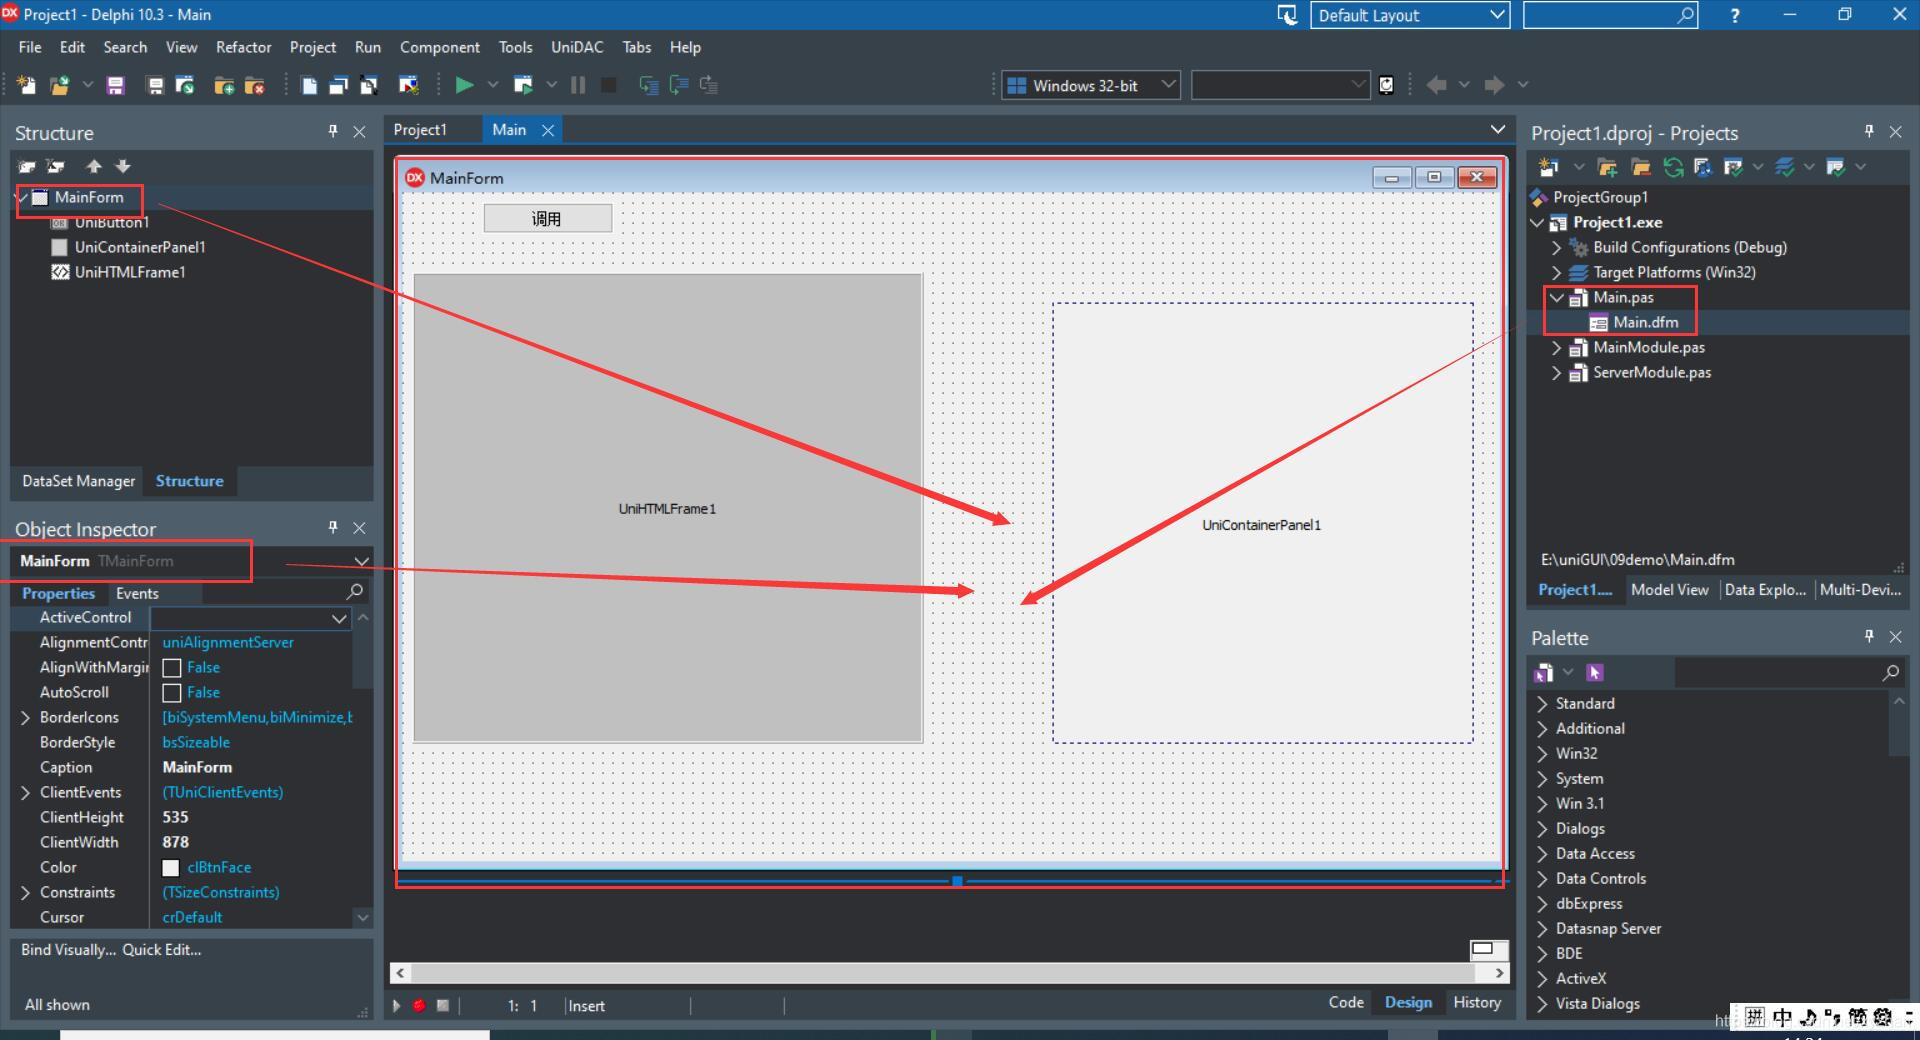The height and width of the screenshot is (1040, 1920).
Task: Click Structure panel move-up arrow icon
Action: pyautogui.click(x=94, y=166)
